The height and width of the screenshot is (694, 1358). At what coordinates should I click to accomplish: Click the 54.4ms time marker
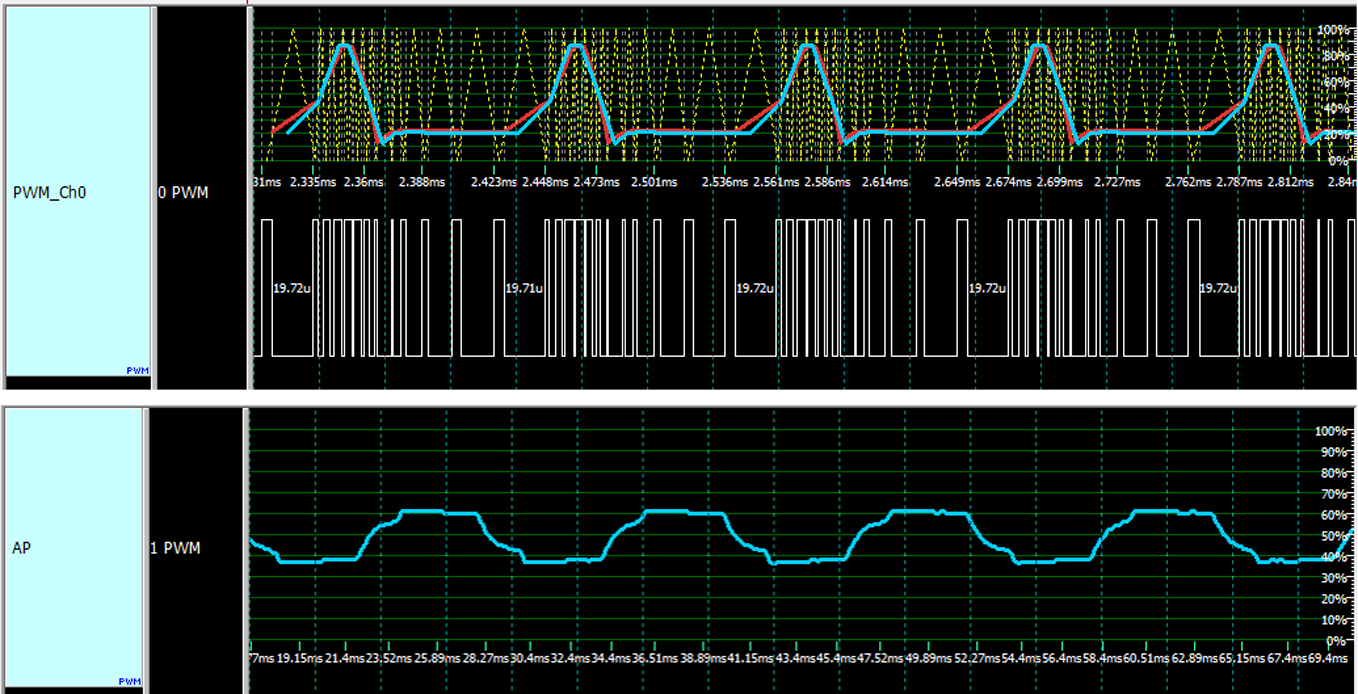(1020, 659)
